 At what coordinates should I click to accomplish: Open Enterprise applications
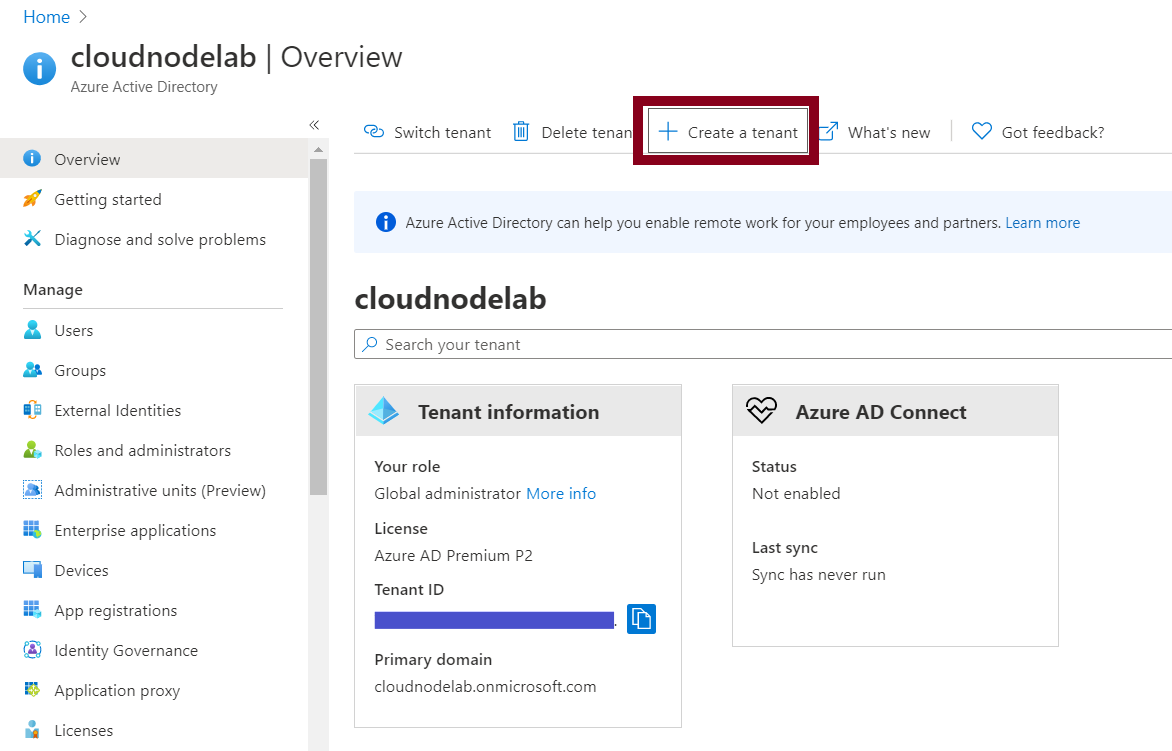click(x=134, y=530)
